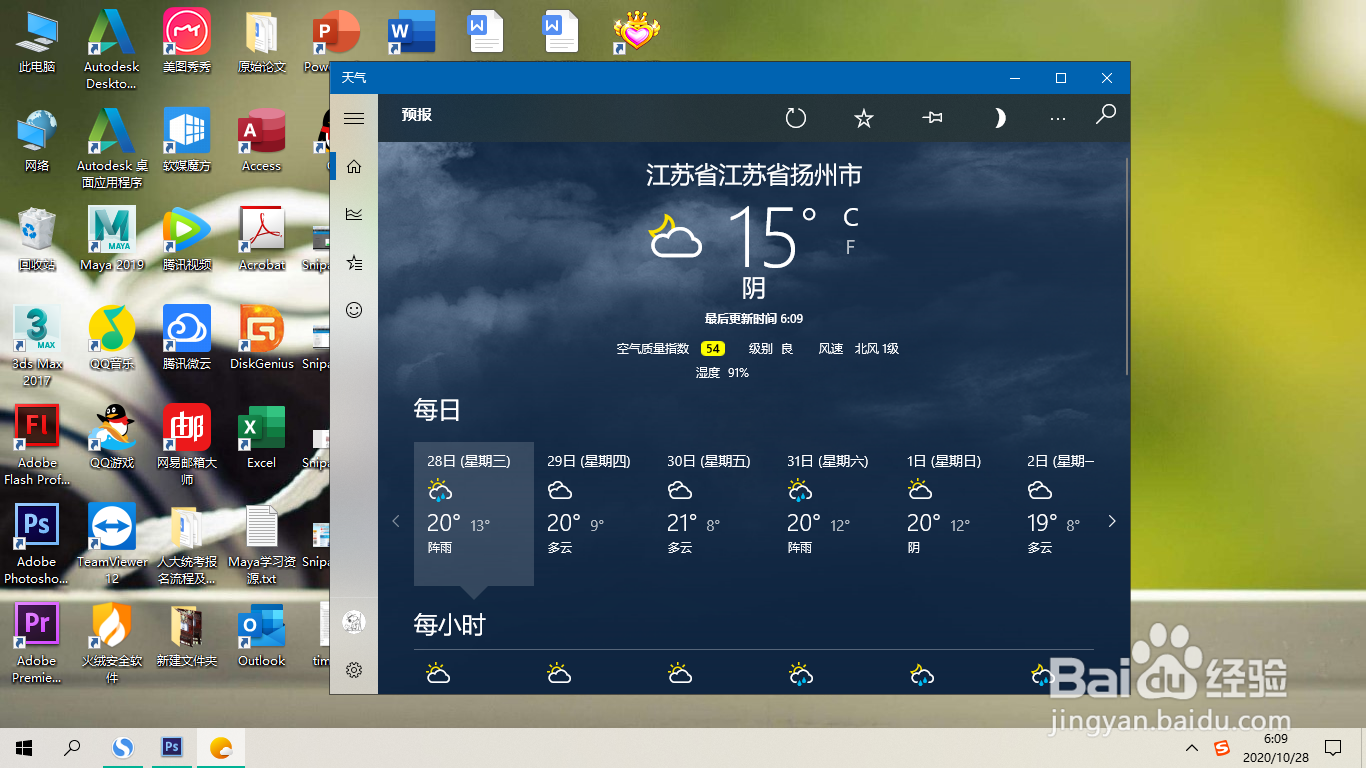
Task: Click the user account avatar in the sidebar
Action: pyautogui.click(x=353, y=621)
